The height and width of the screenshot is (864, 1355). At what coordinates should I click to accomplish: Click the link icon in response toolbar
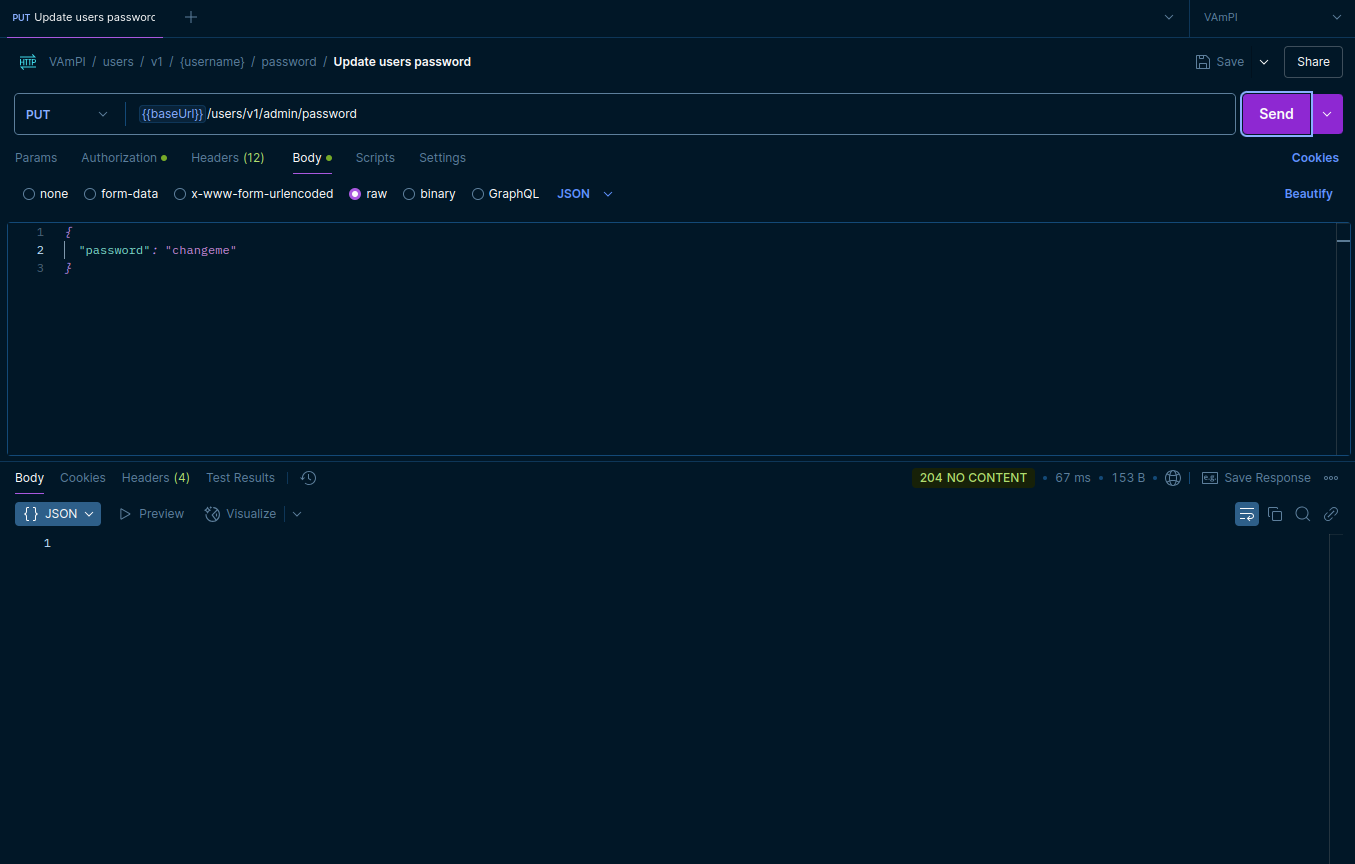point(1331,514)
